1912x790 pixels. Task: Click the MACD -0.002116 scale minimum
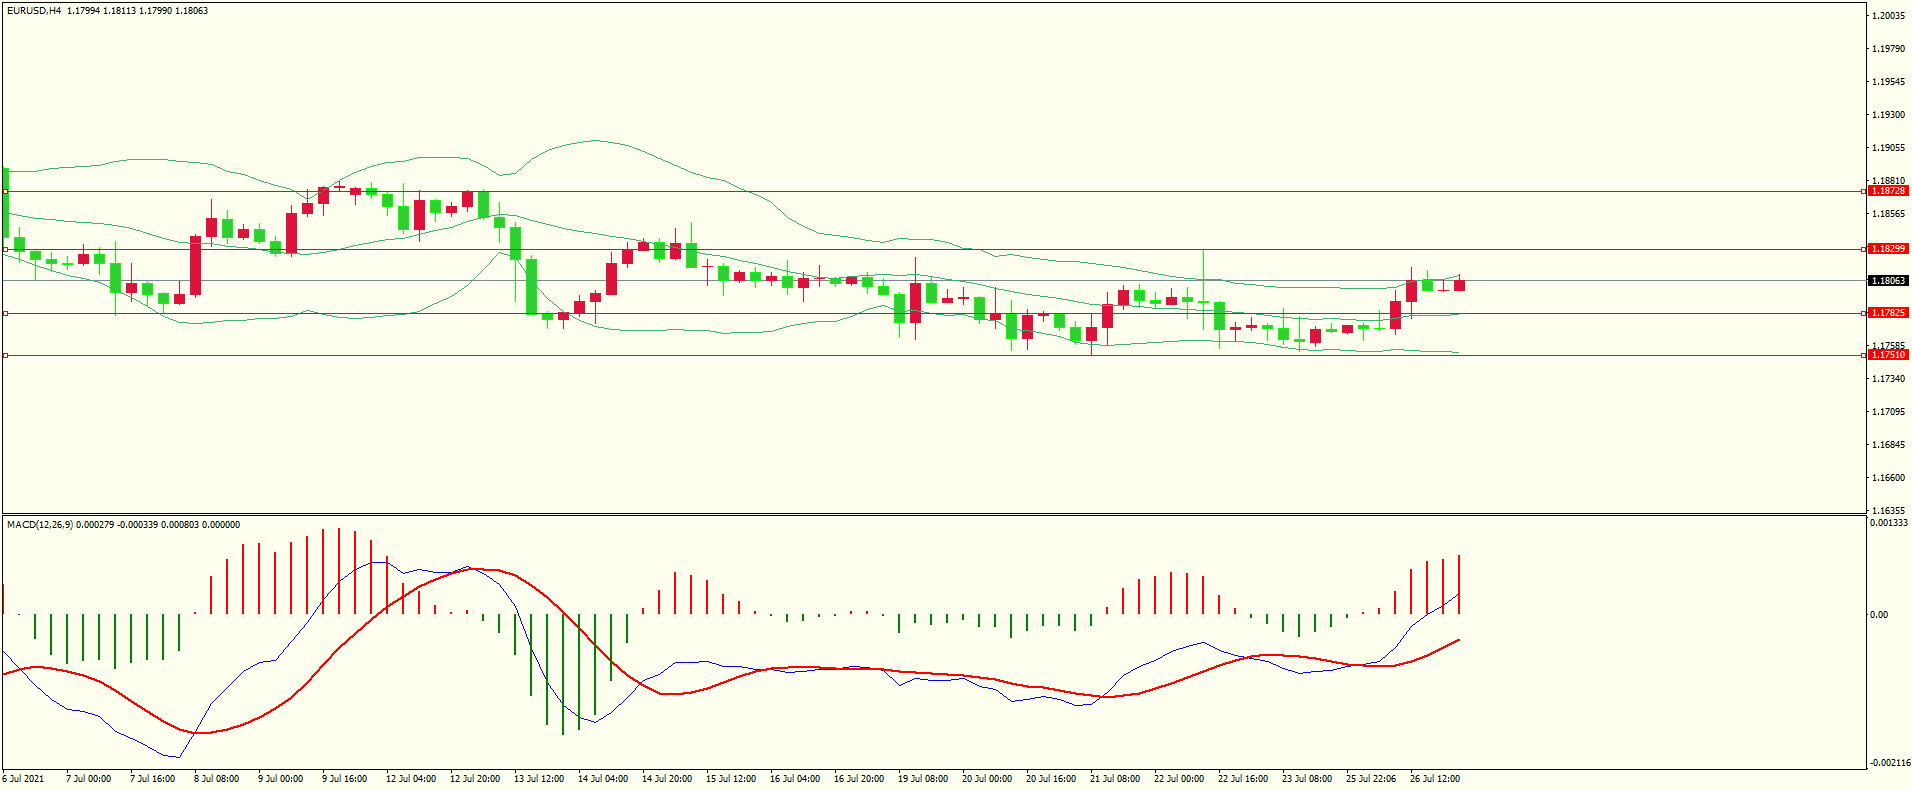[x=1888, y=763]
